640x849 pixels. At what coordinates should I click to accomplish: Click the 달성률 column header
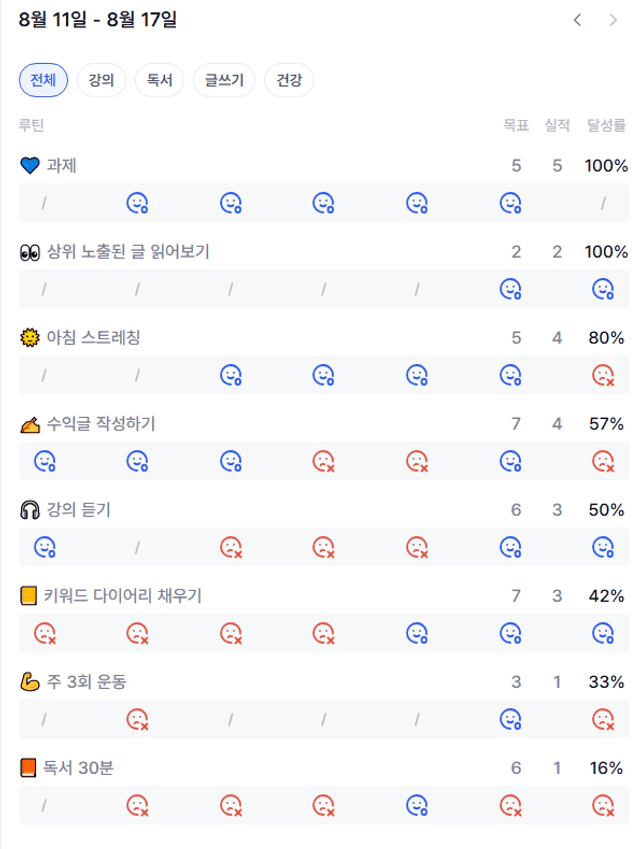(606, 125)
